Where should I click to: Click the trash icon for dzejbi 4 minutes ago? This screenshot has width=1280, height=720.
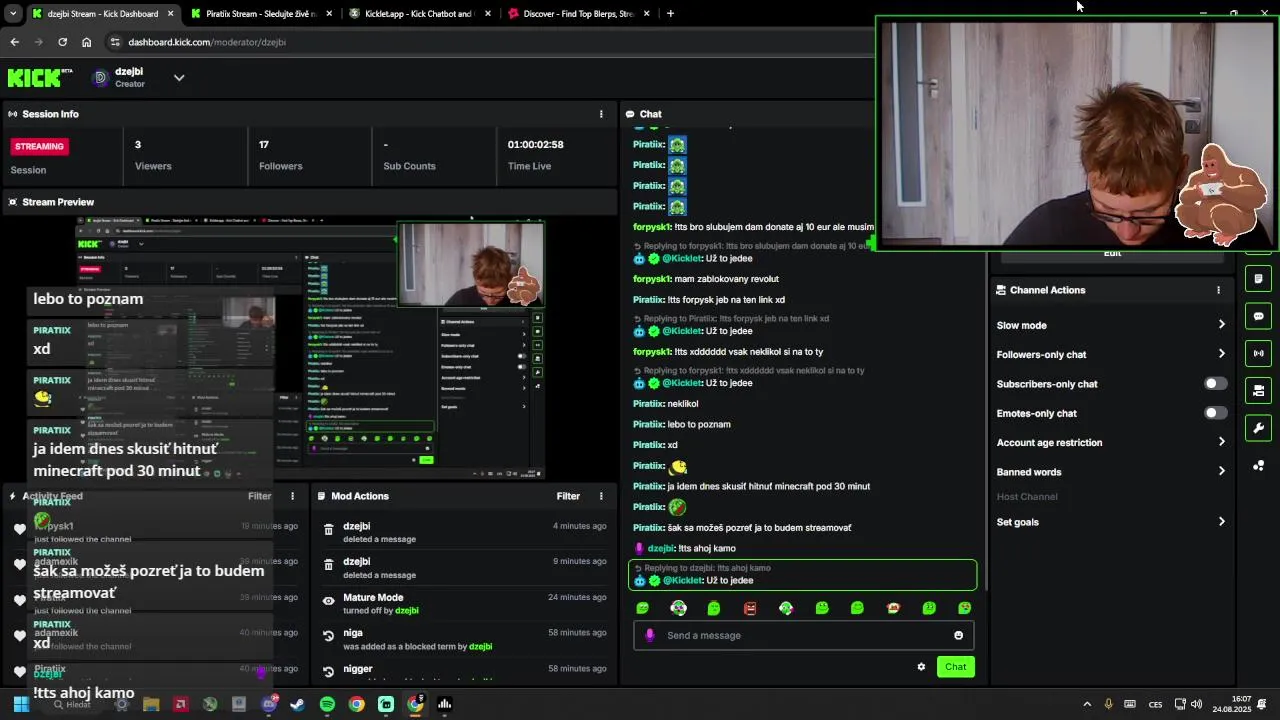pos(328,530)
